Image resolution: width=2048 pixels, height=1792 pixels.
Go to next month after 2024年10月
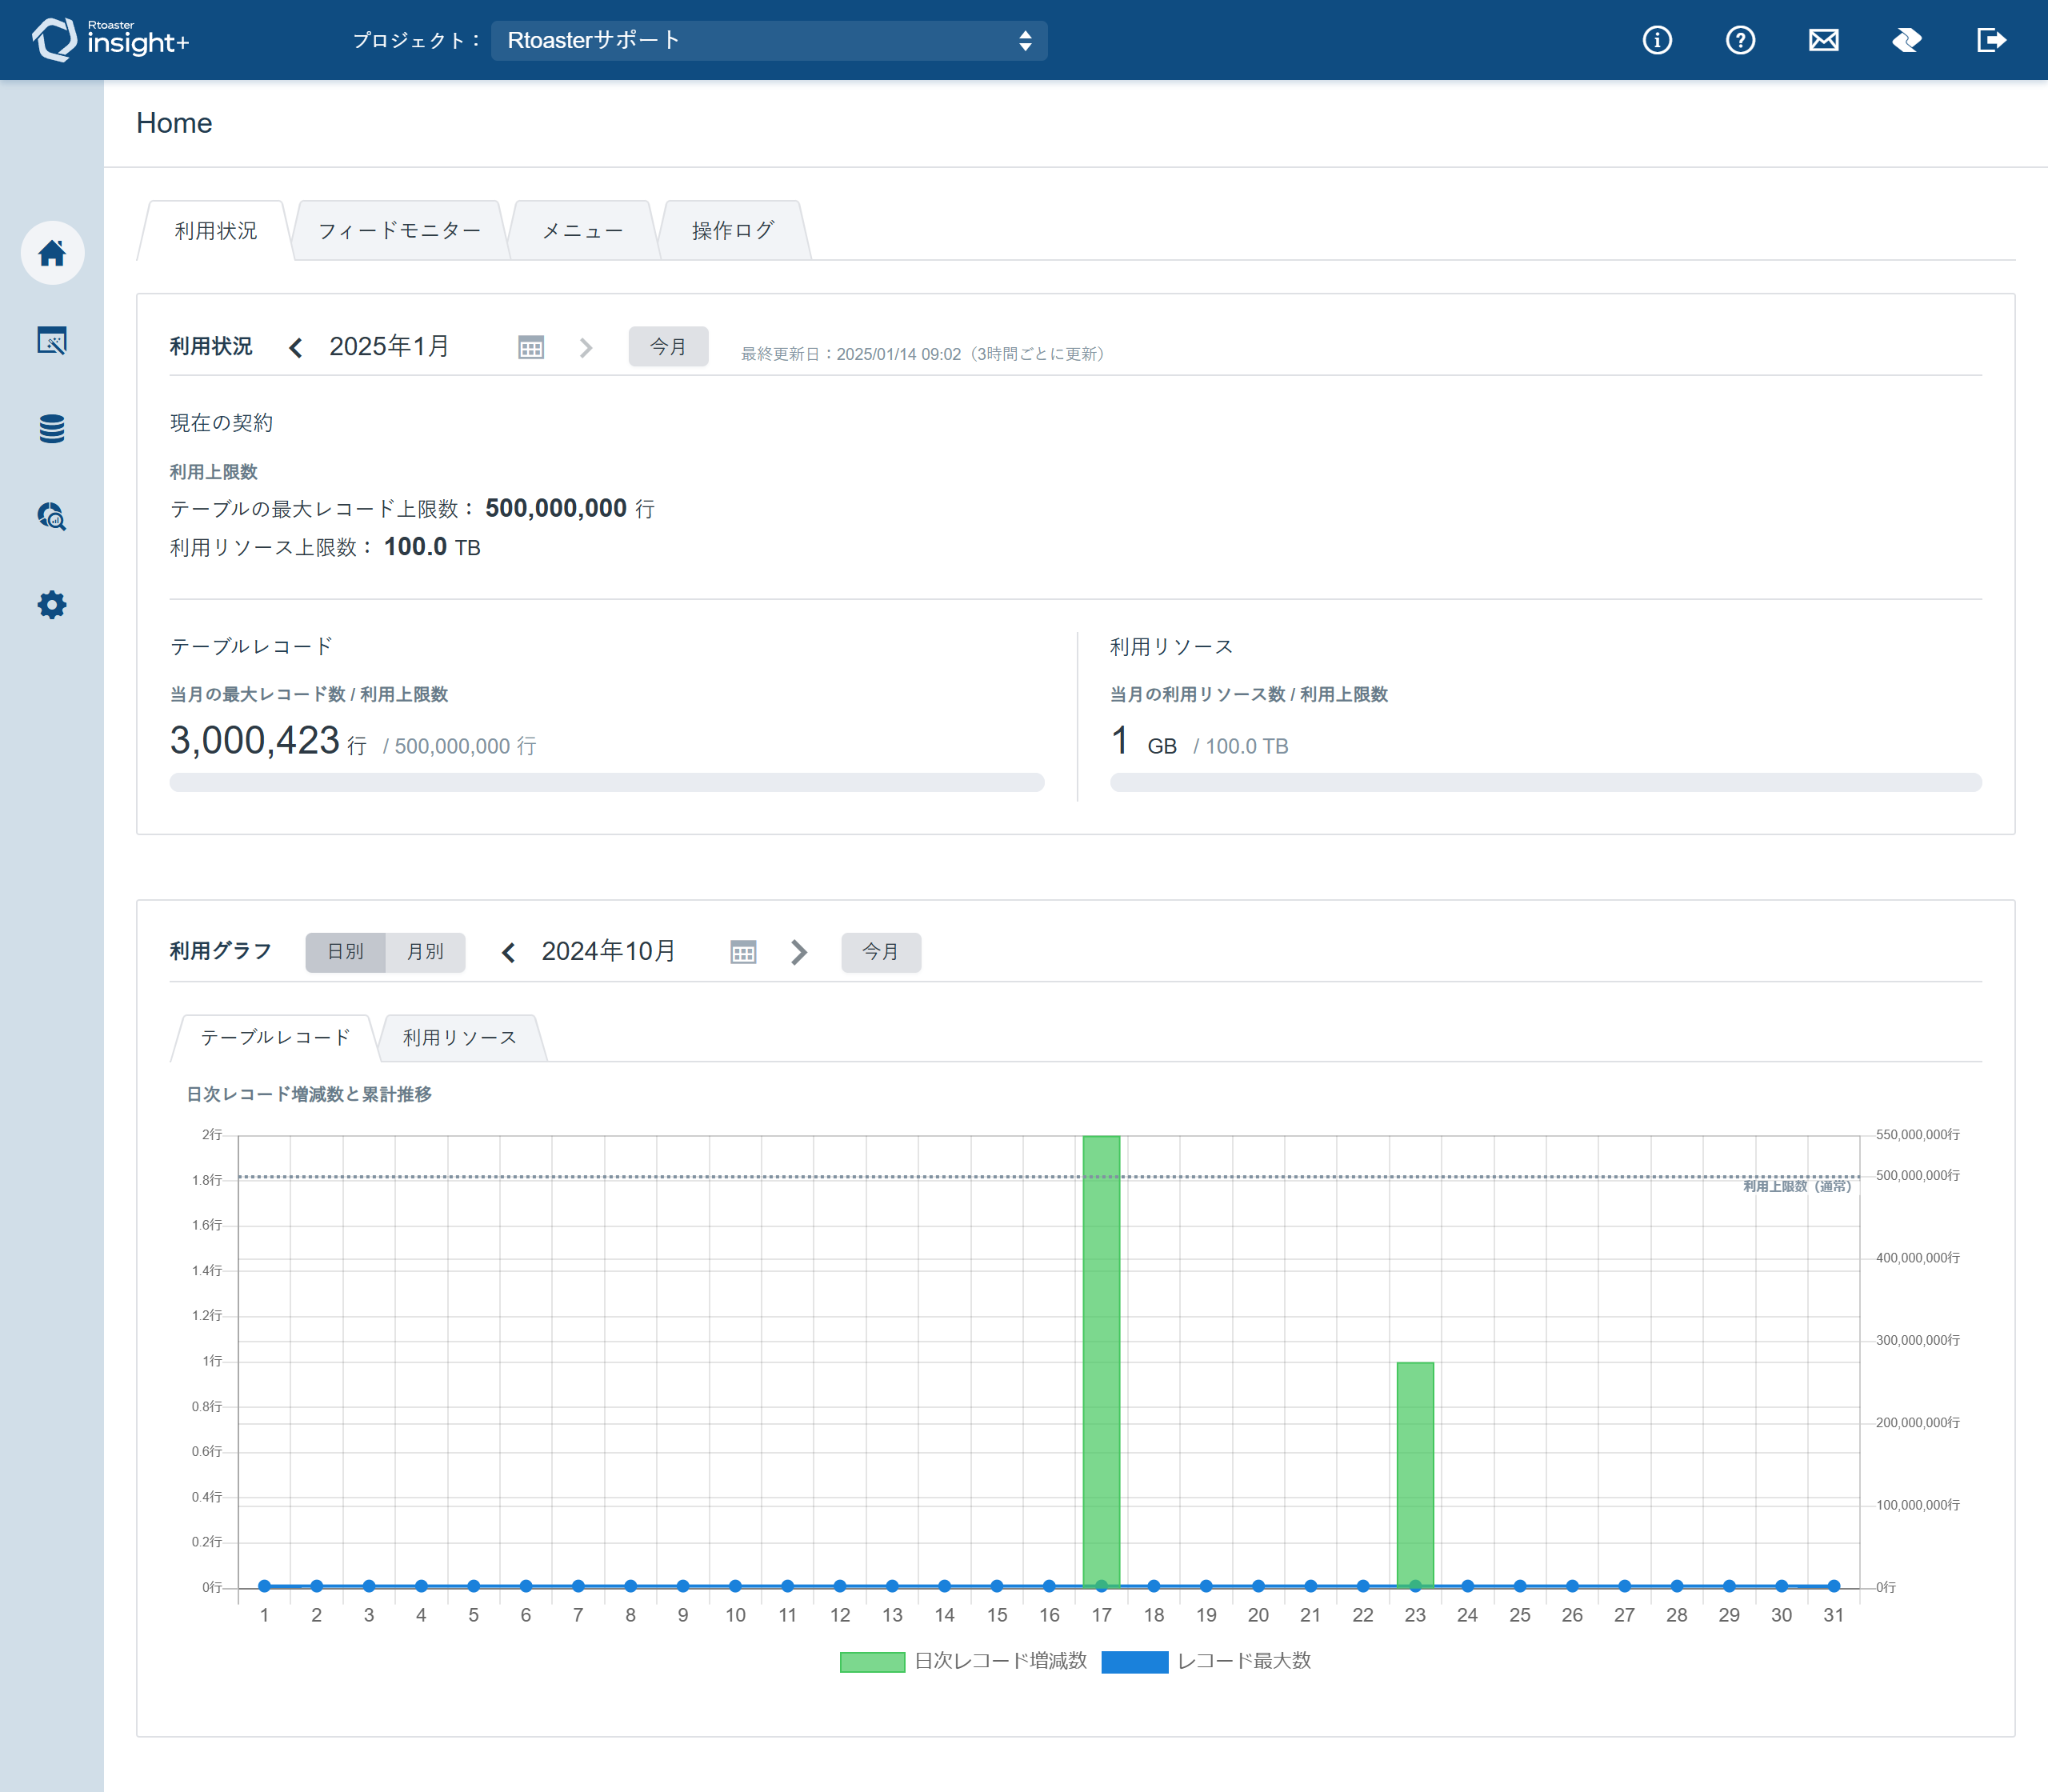pos(799,952)
